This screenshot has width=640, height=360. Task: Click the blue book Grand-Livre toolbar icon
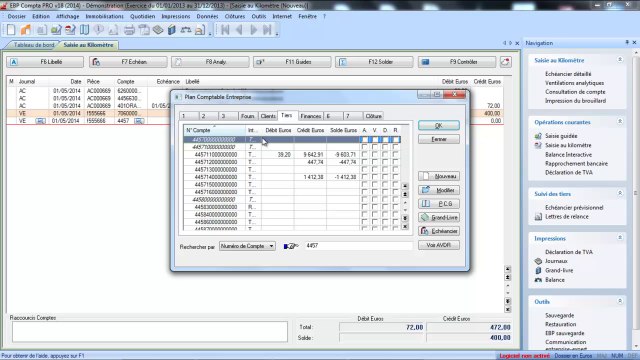[x=172, y=30]
